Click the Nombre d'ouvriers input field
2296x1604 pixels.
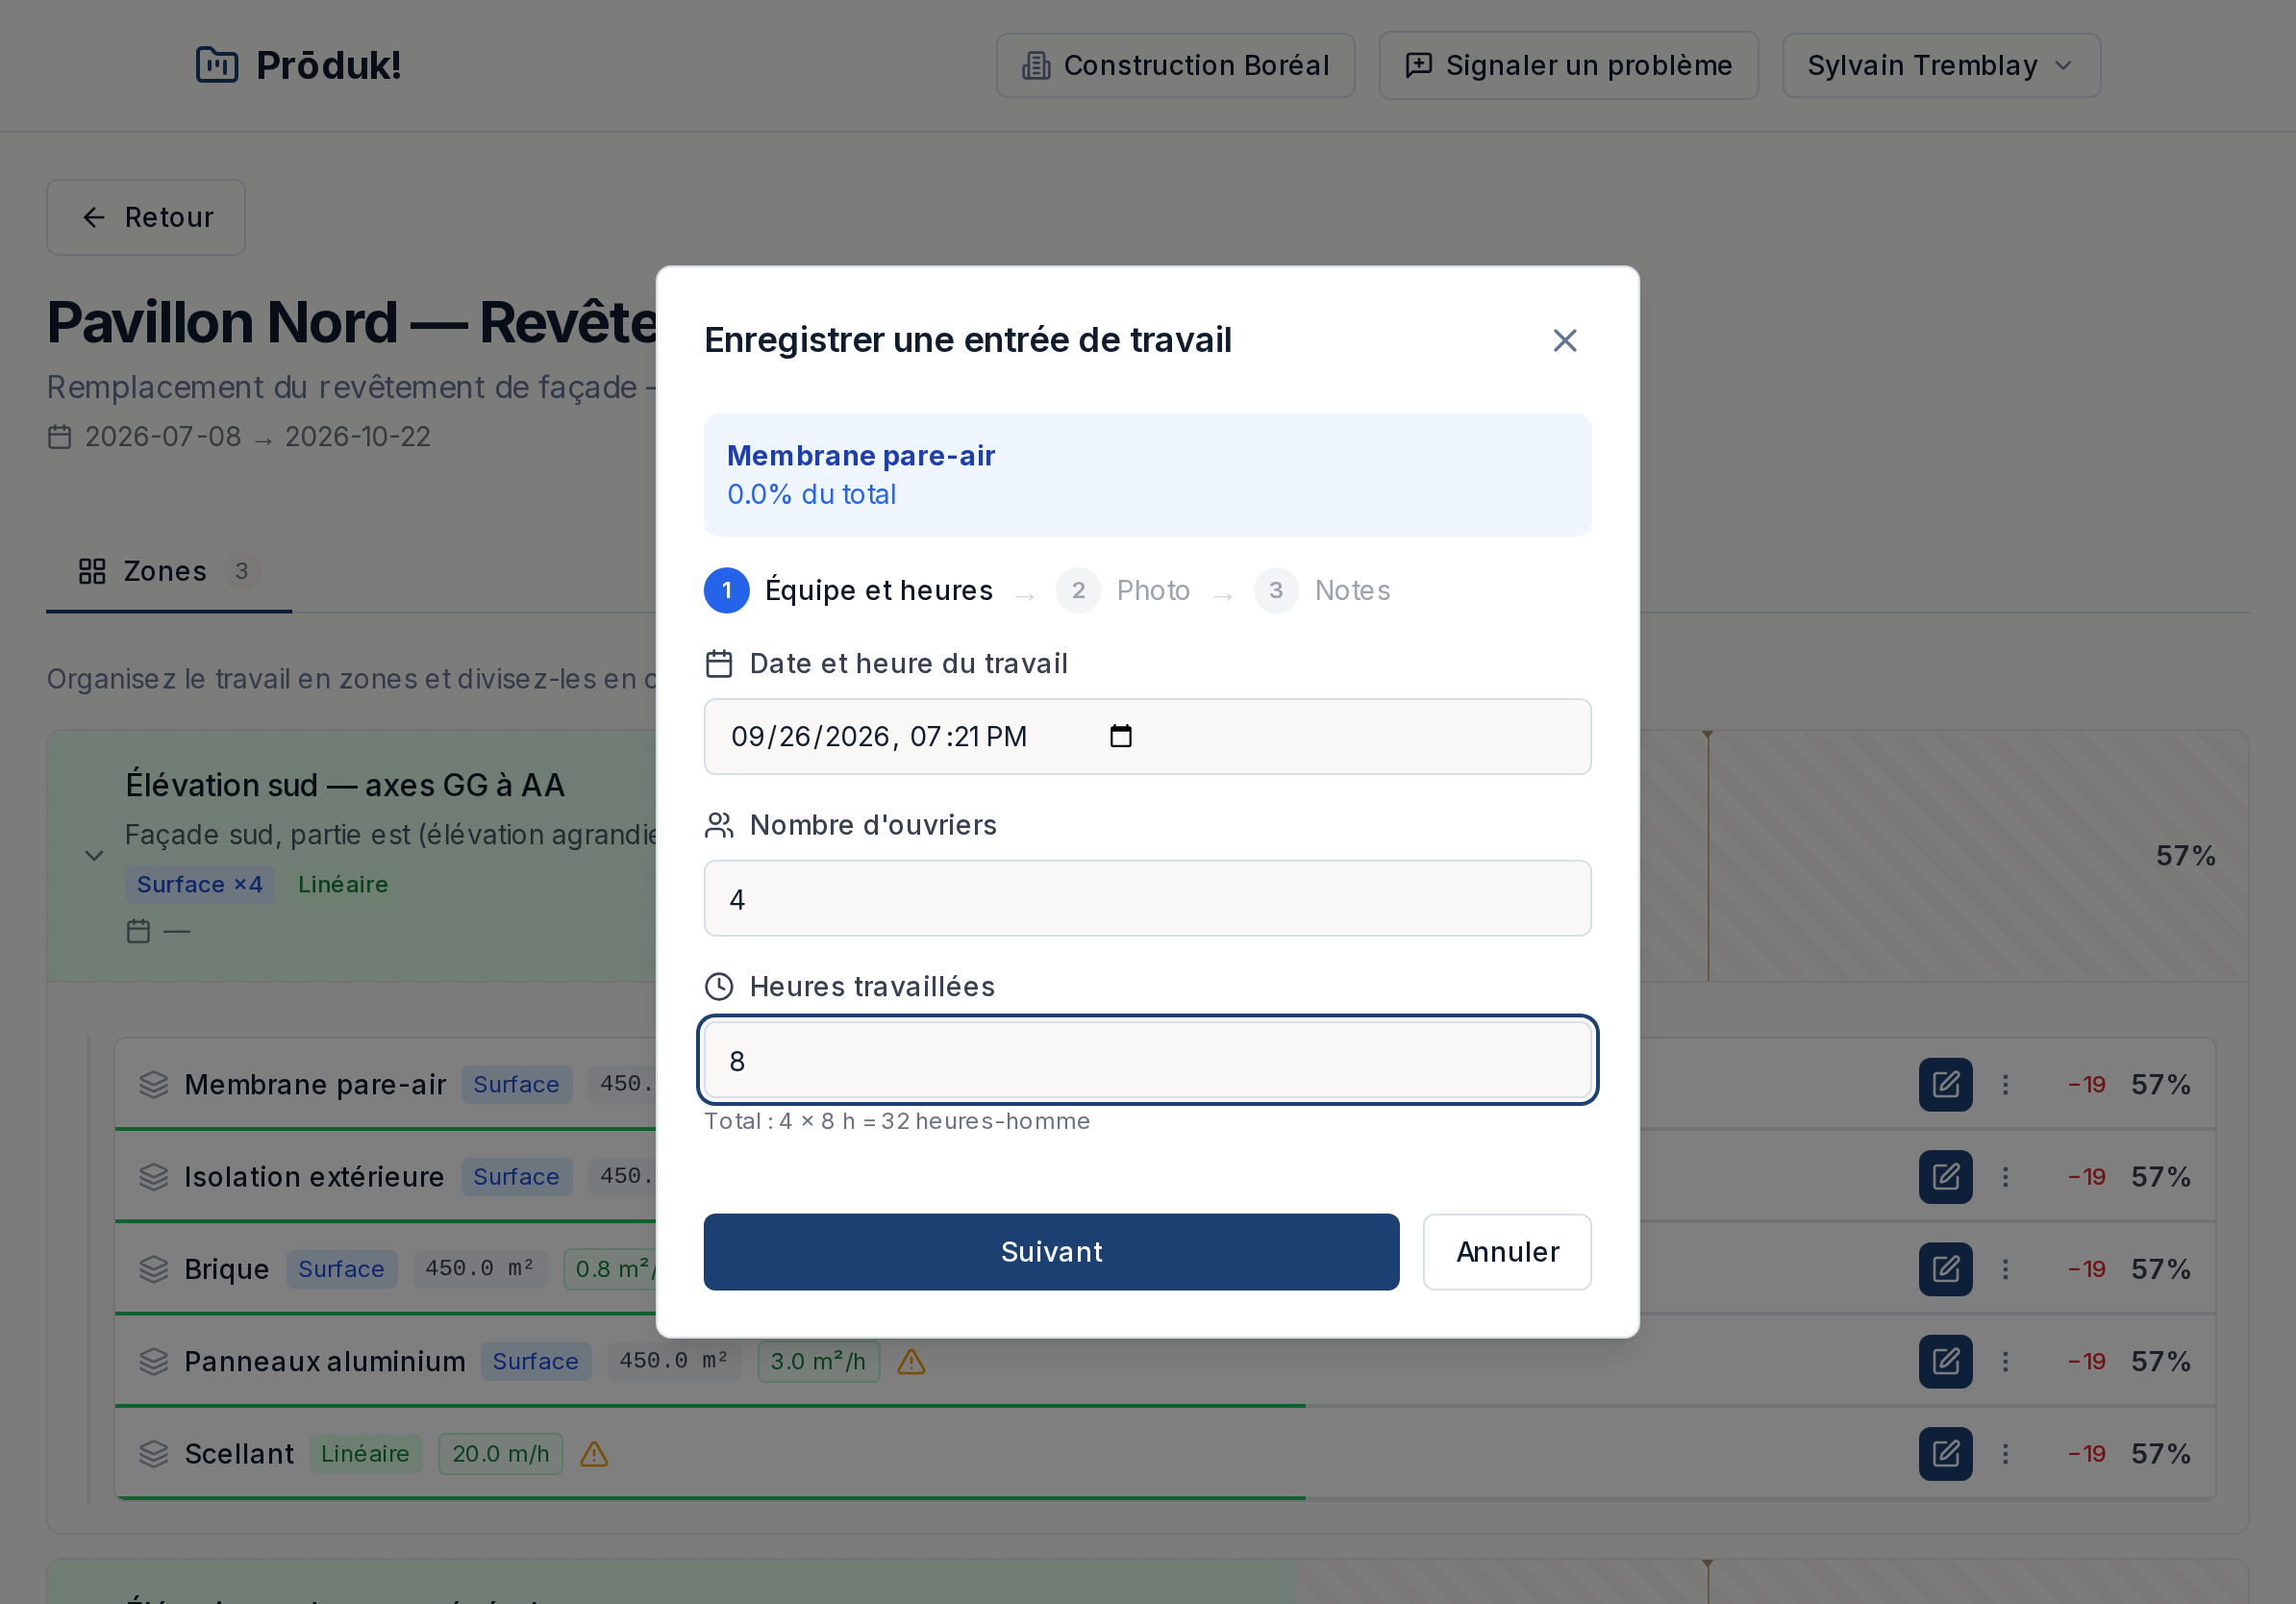[x=1147, y=898]
